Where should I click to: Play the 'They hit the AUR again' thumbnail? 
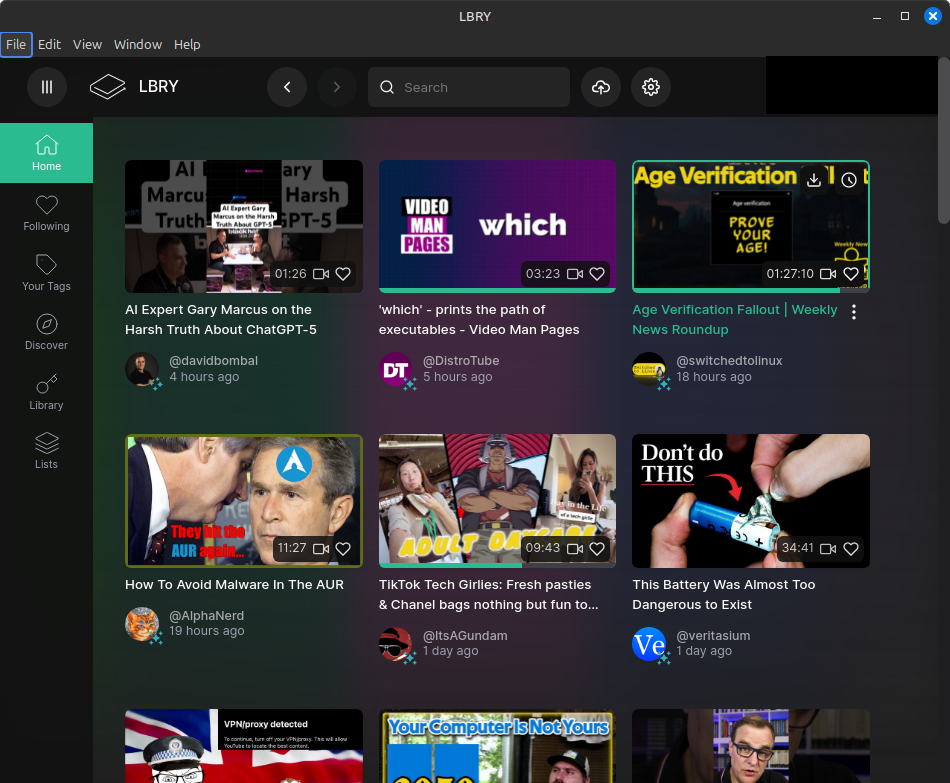[x=244, y=501]
